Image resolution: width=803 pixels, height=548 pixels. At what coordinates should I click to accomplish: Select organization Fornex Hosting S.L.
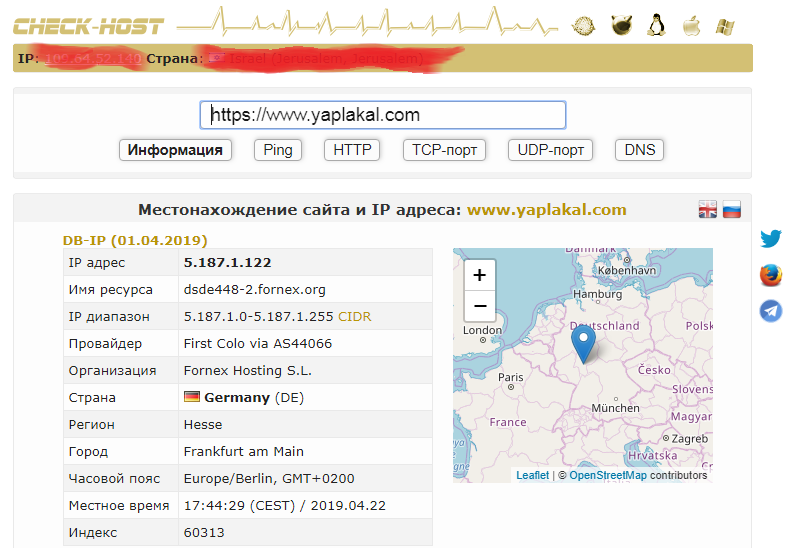pyautogui.click(x=247, y=371)
